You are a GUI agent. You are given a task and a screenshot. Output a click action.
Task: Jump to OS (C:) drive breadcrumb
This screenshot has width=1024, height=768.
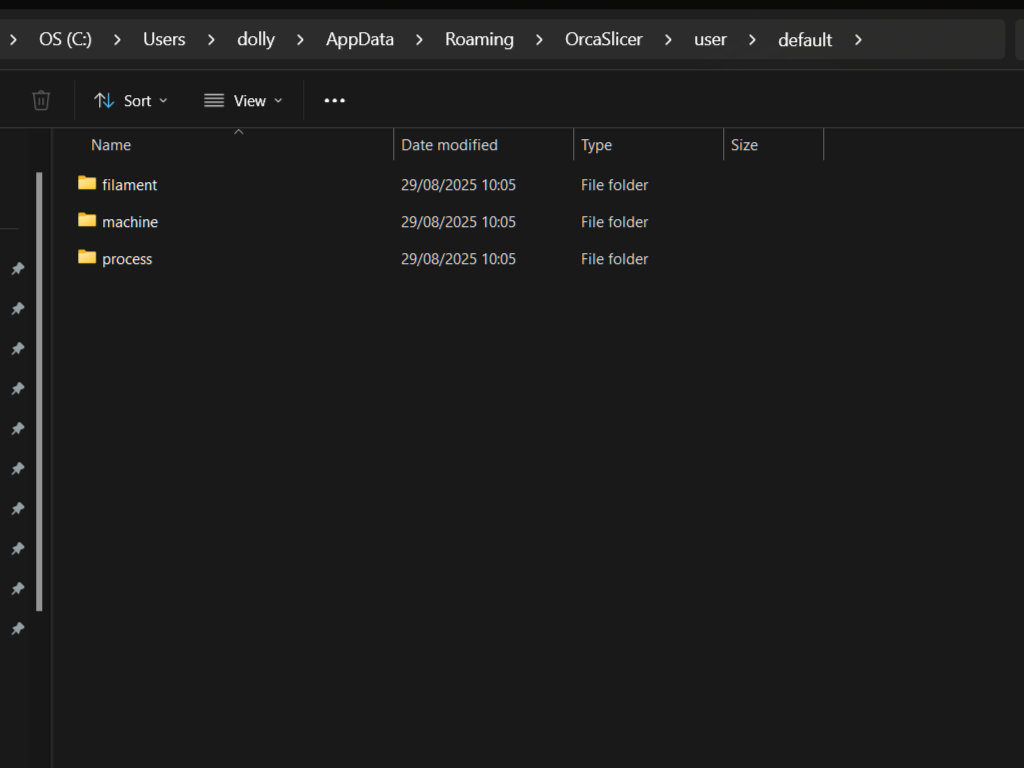coord(65,40)
